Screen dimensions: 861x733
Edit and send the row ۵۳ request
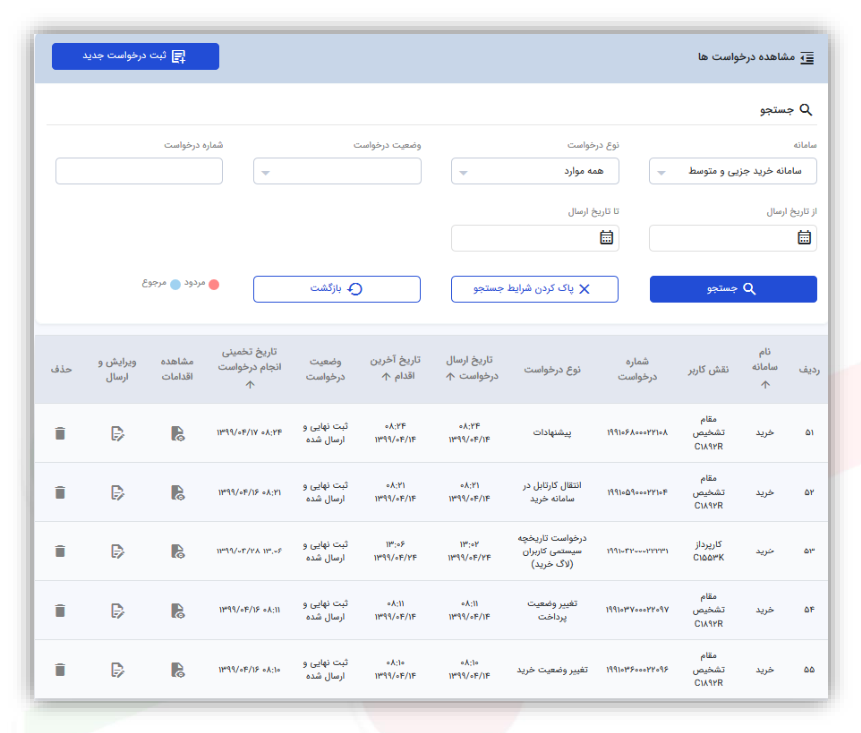(x=118, y=551)
